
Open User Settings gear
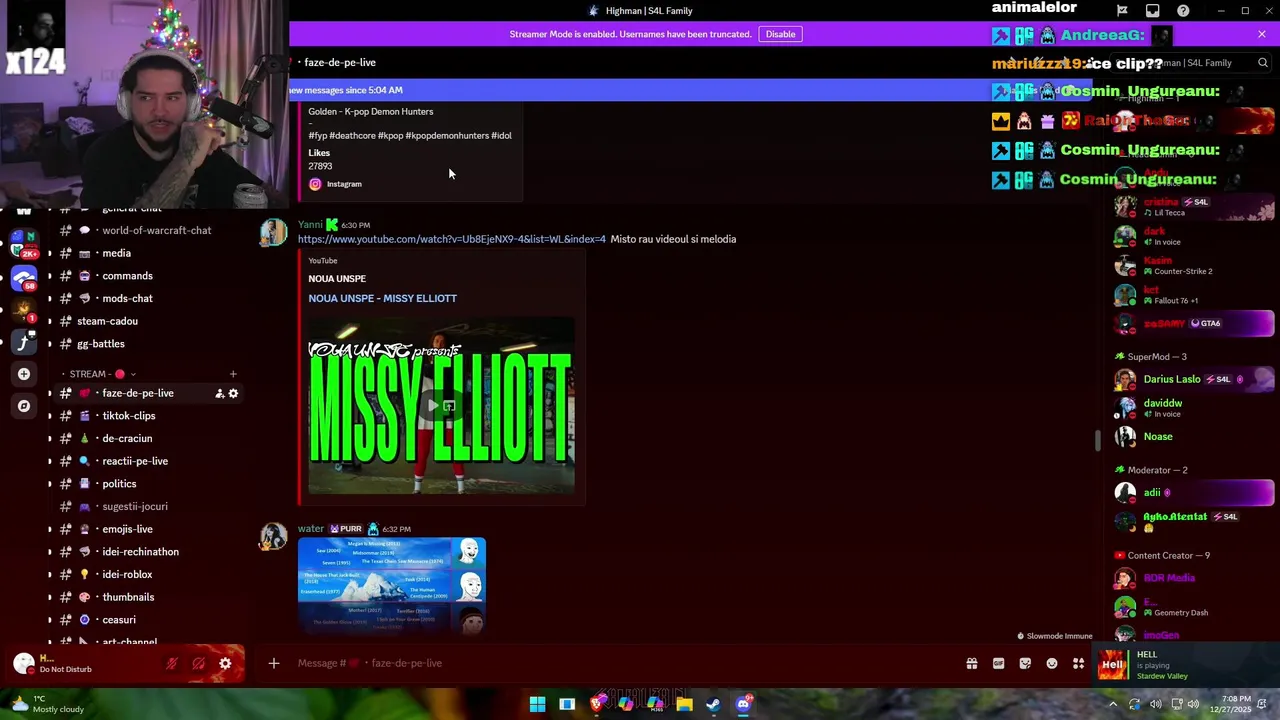tap(225, 663)
